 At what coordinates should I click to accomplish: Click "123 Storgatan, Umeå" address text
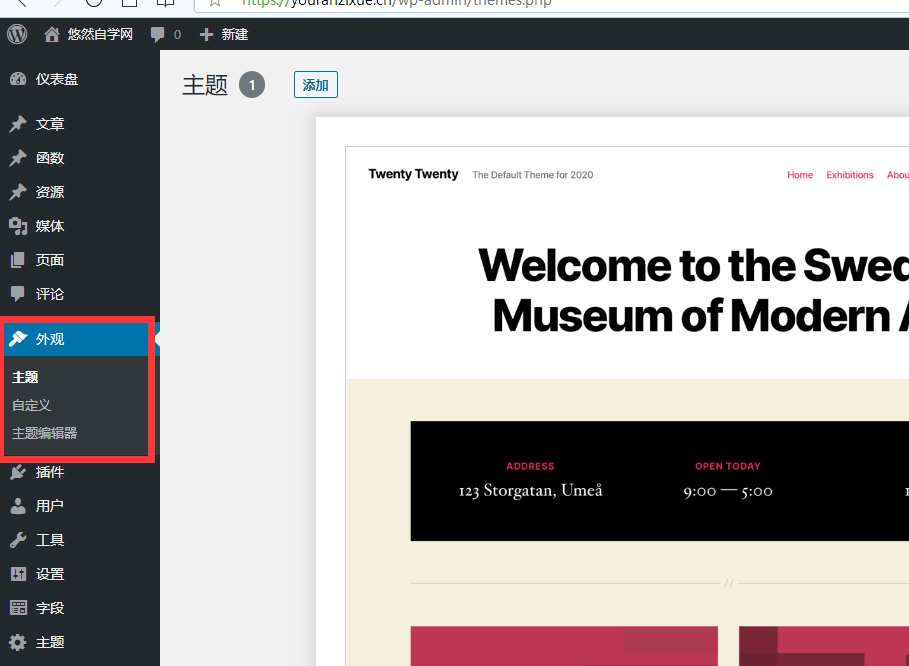(530, 491)
